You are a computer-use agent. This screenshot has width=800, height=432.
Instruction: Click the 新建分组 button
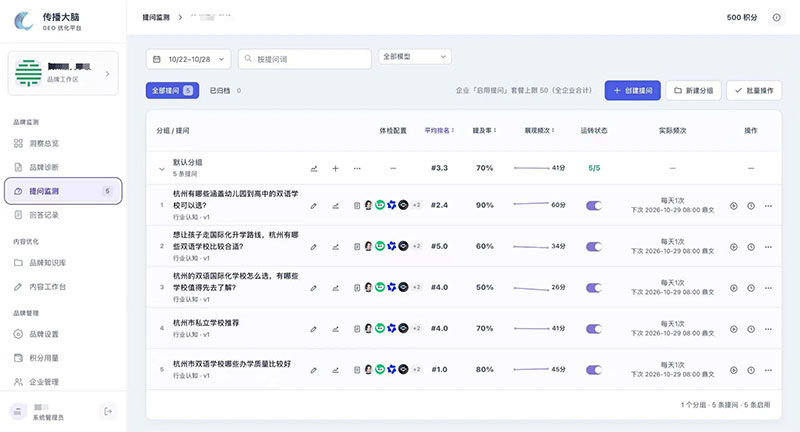point(693,90)
